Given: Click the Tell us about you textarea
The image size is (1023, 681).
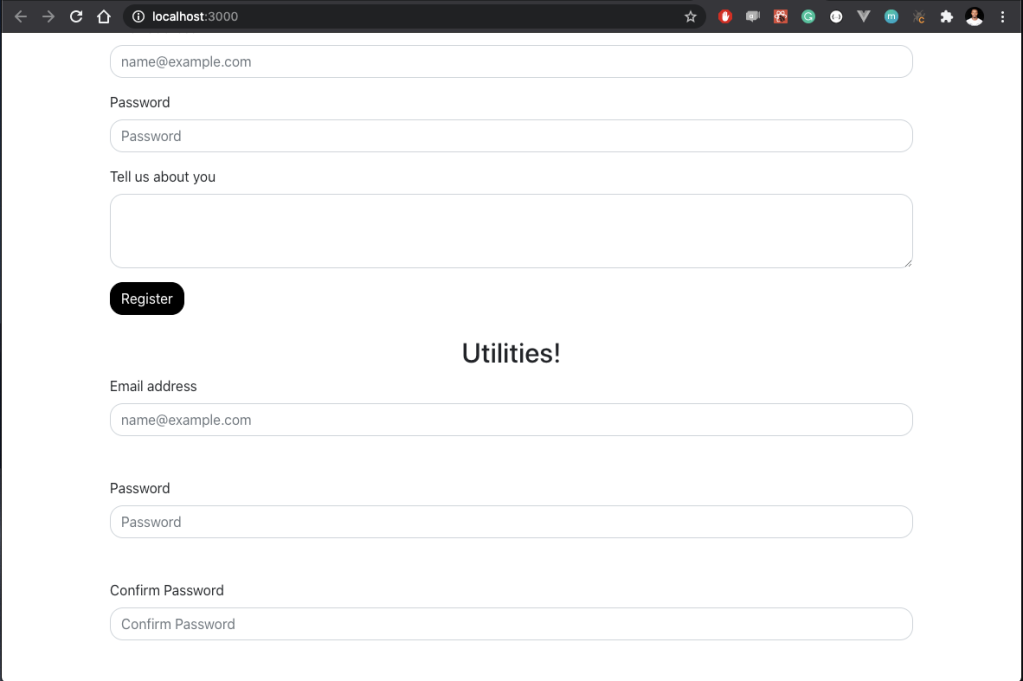Looking at the screenshot, I should coord(511,230).
